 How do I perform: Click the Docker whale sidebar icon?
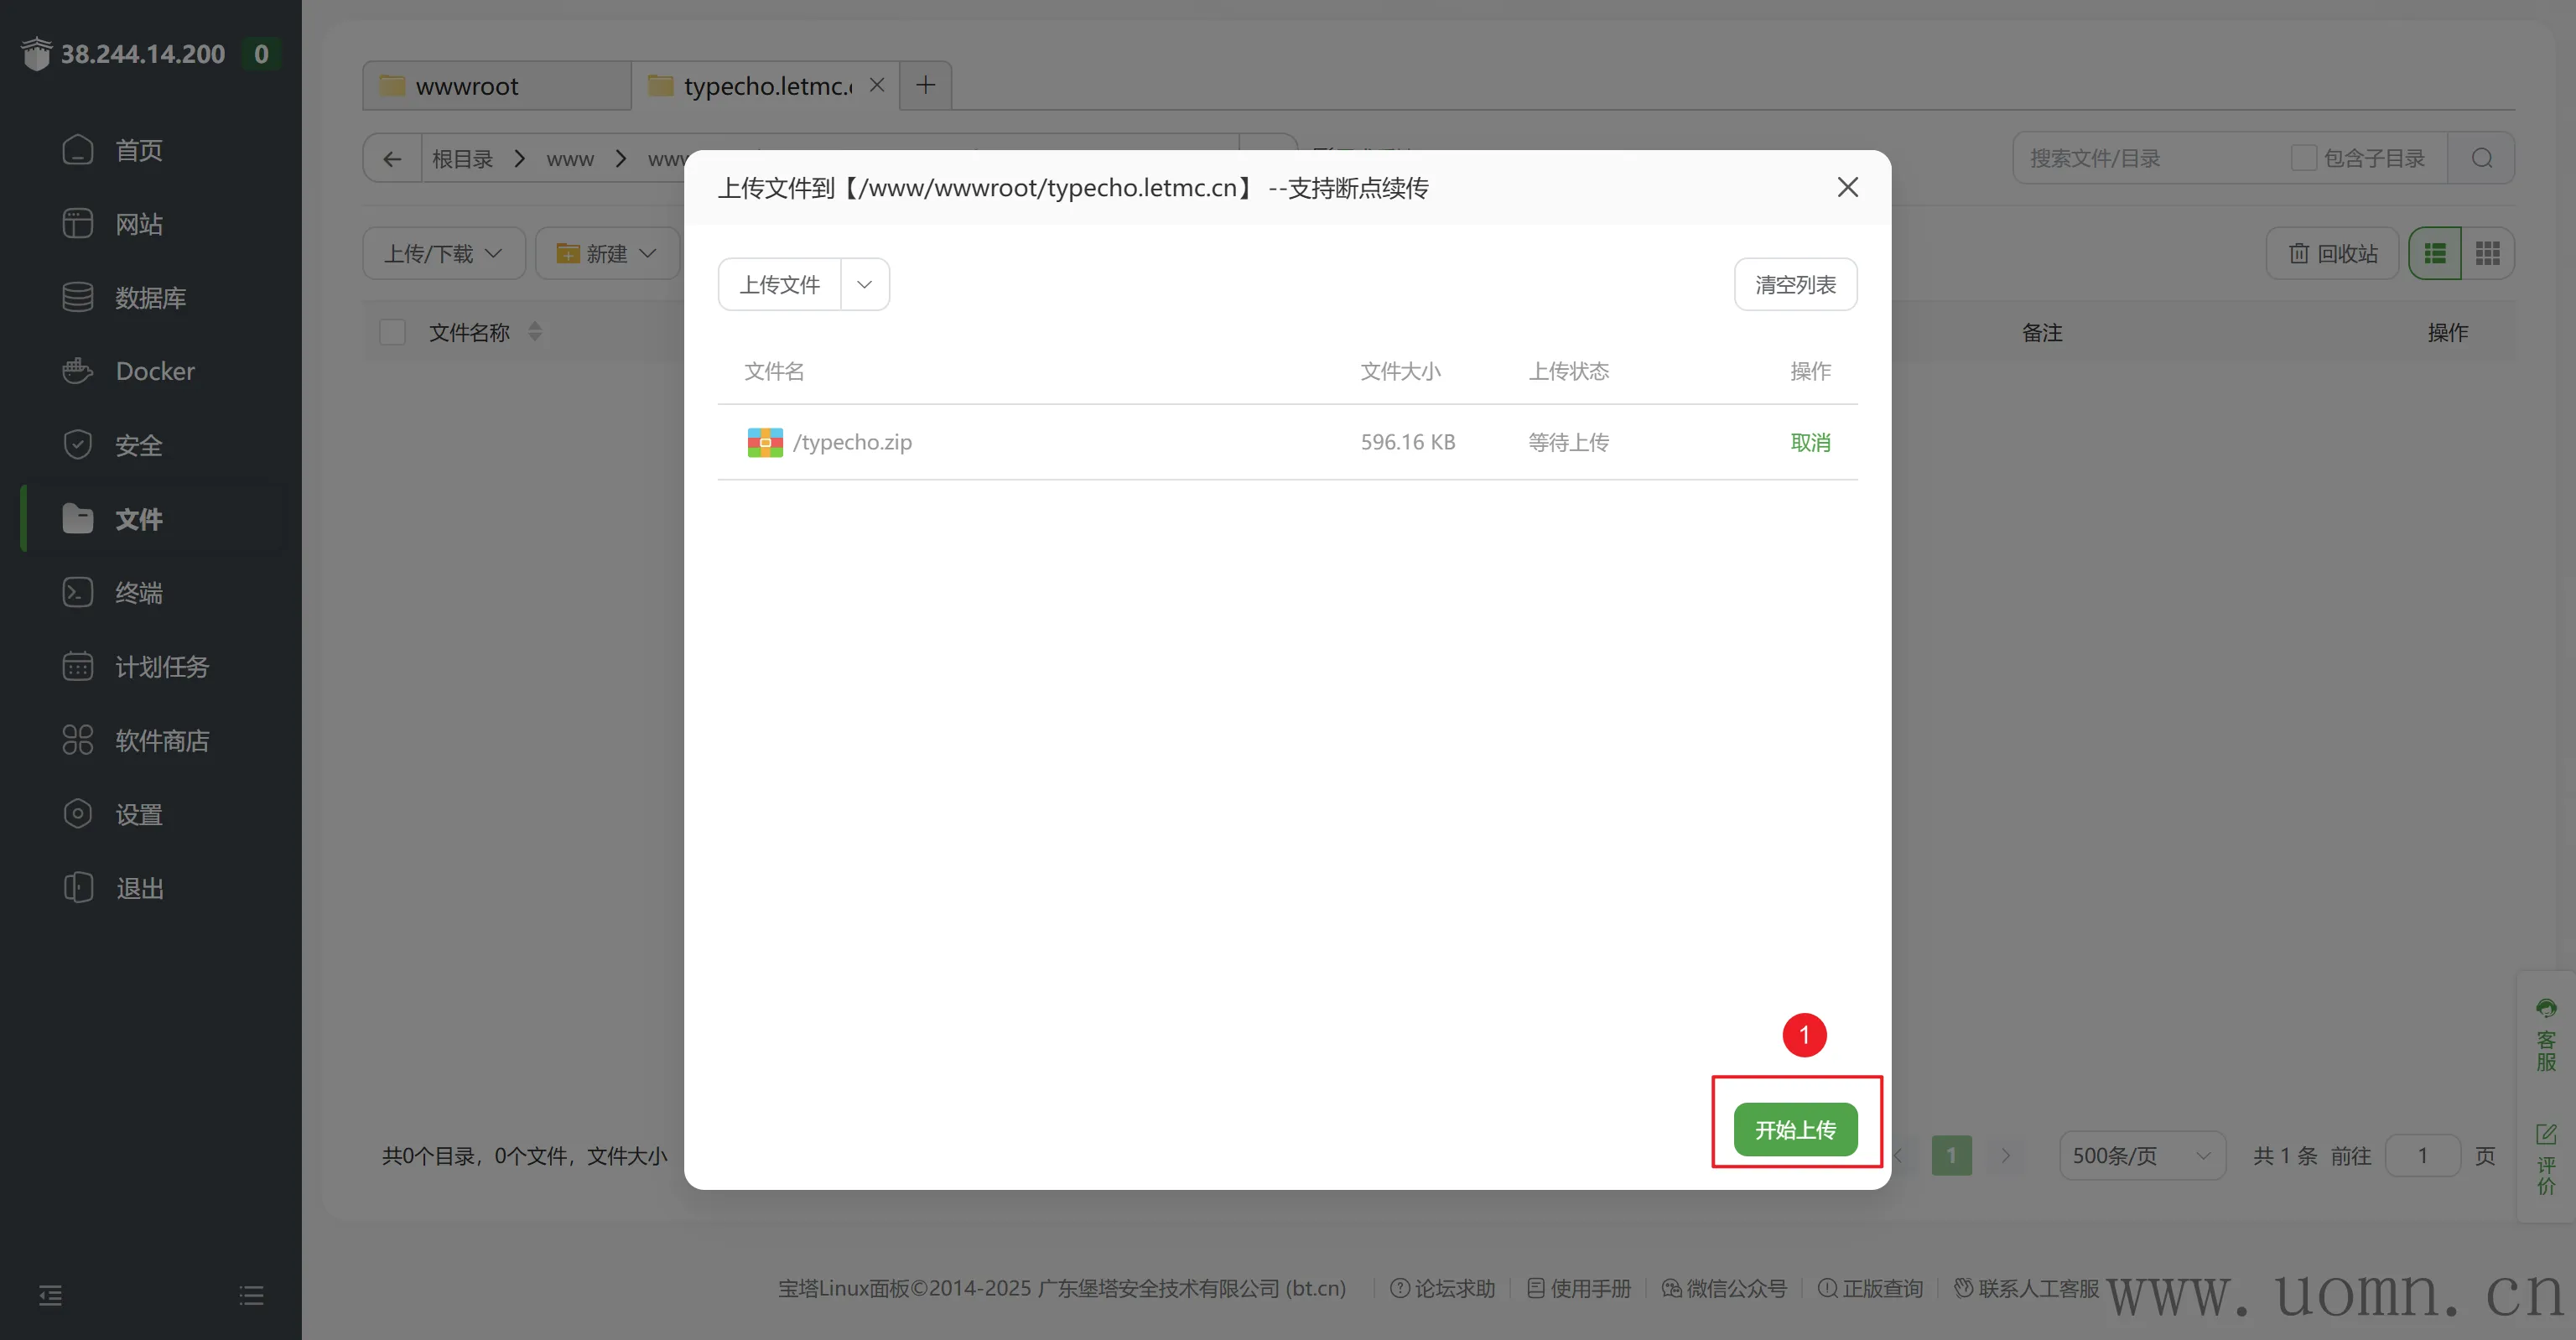[x=77, y=371]
